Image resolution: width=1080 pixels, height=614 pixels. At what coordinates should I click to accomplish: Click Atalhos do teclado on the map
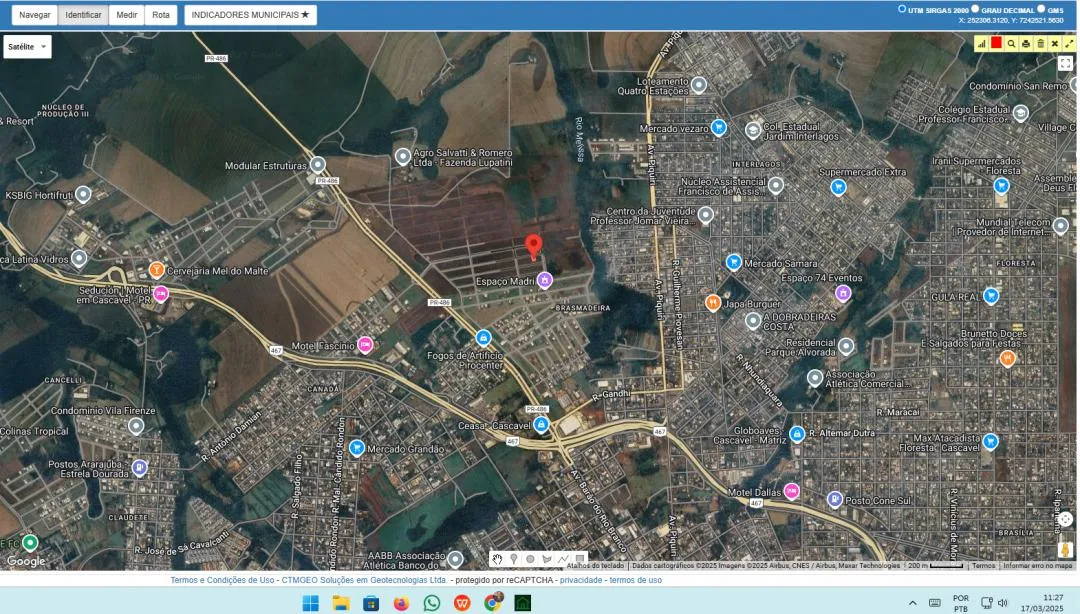596,566
